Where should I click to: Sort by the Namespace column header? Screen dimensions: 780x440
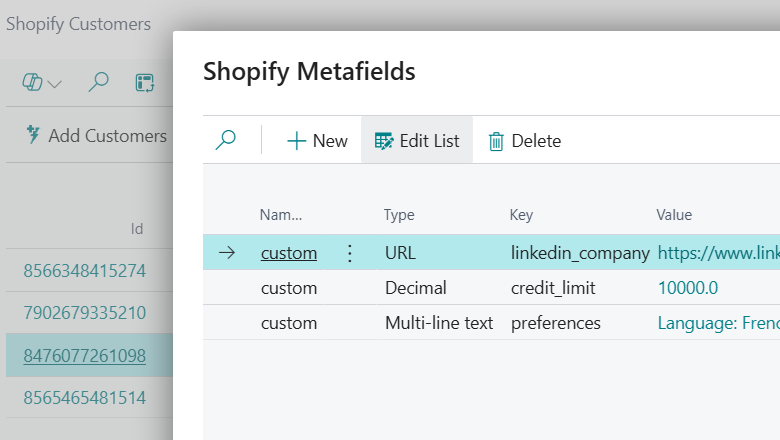click(281, 215)
